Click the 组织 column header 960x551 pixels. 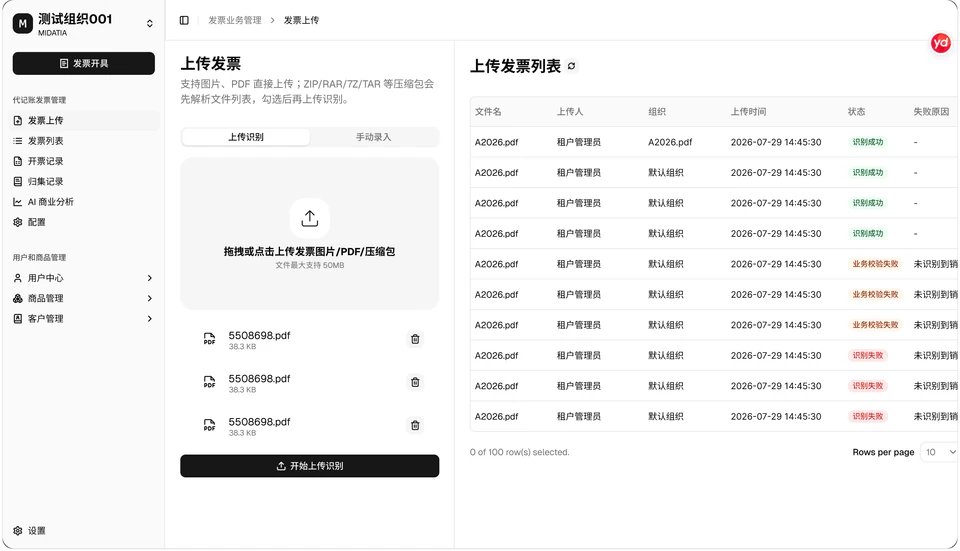pos(657,112)
